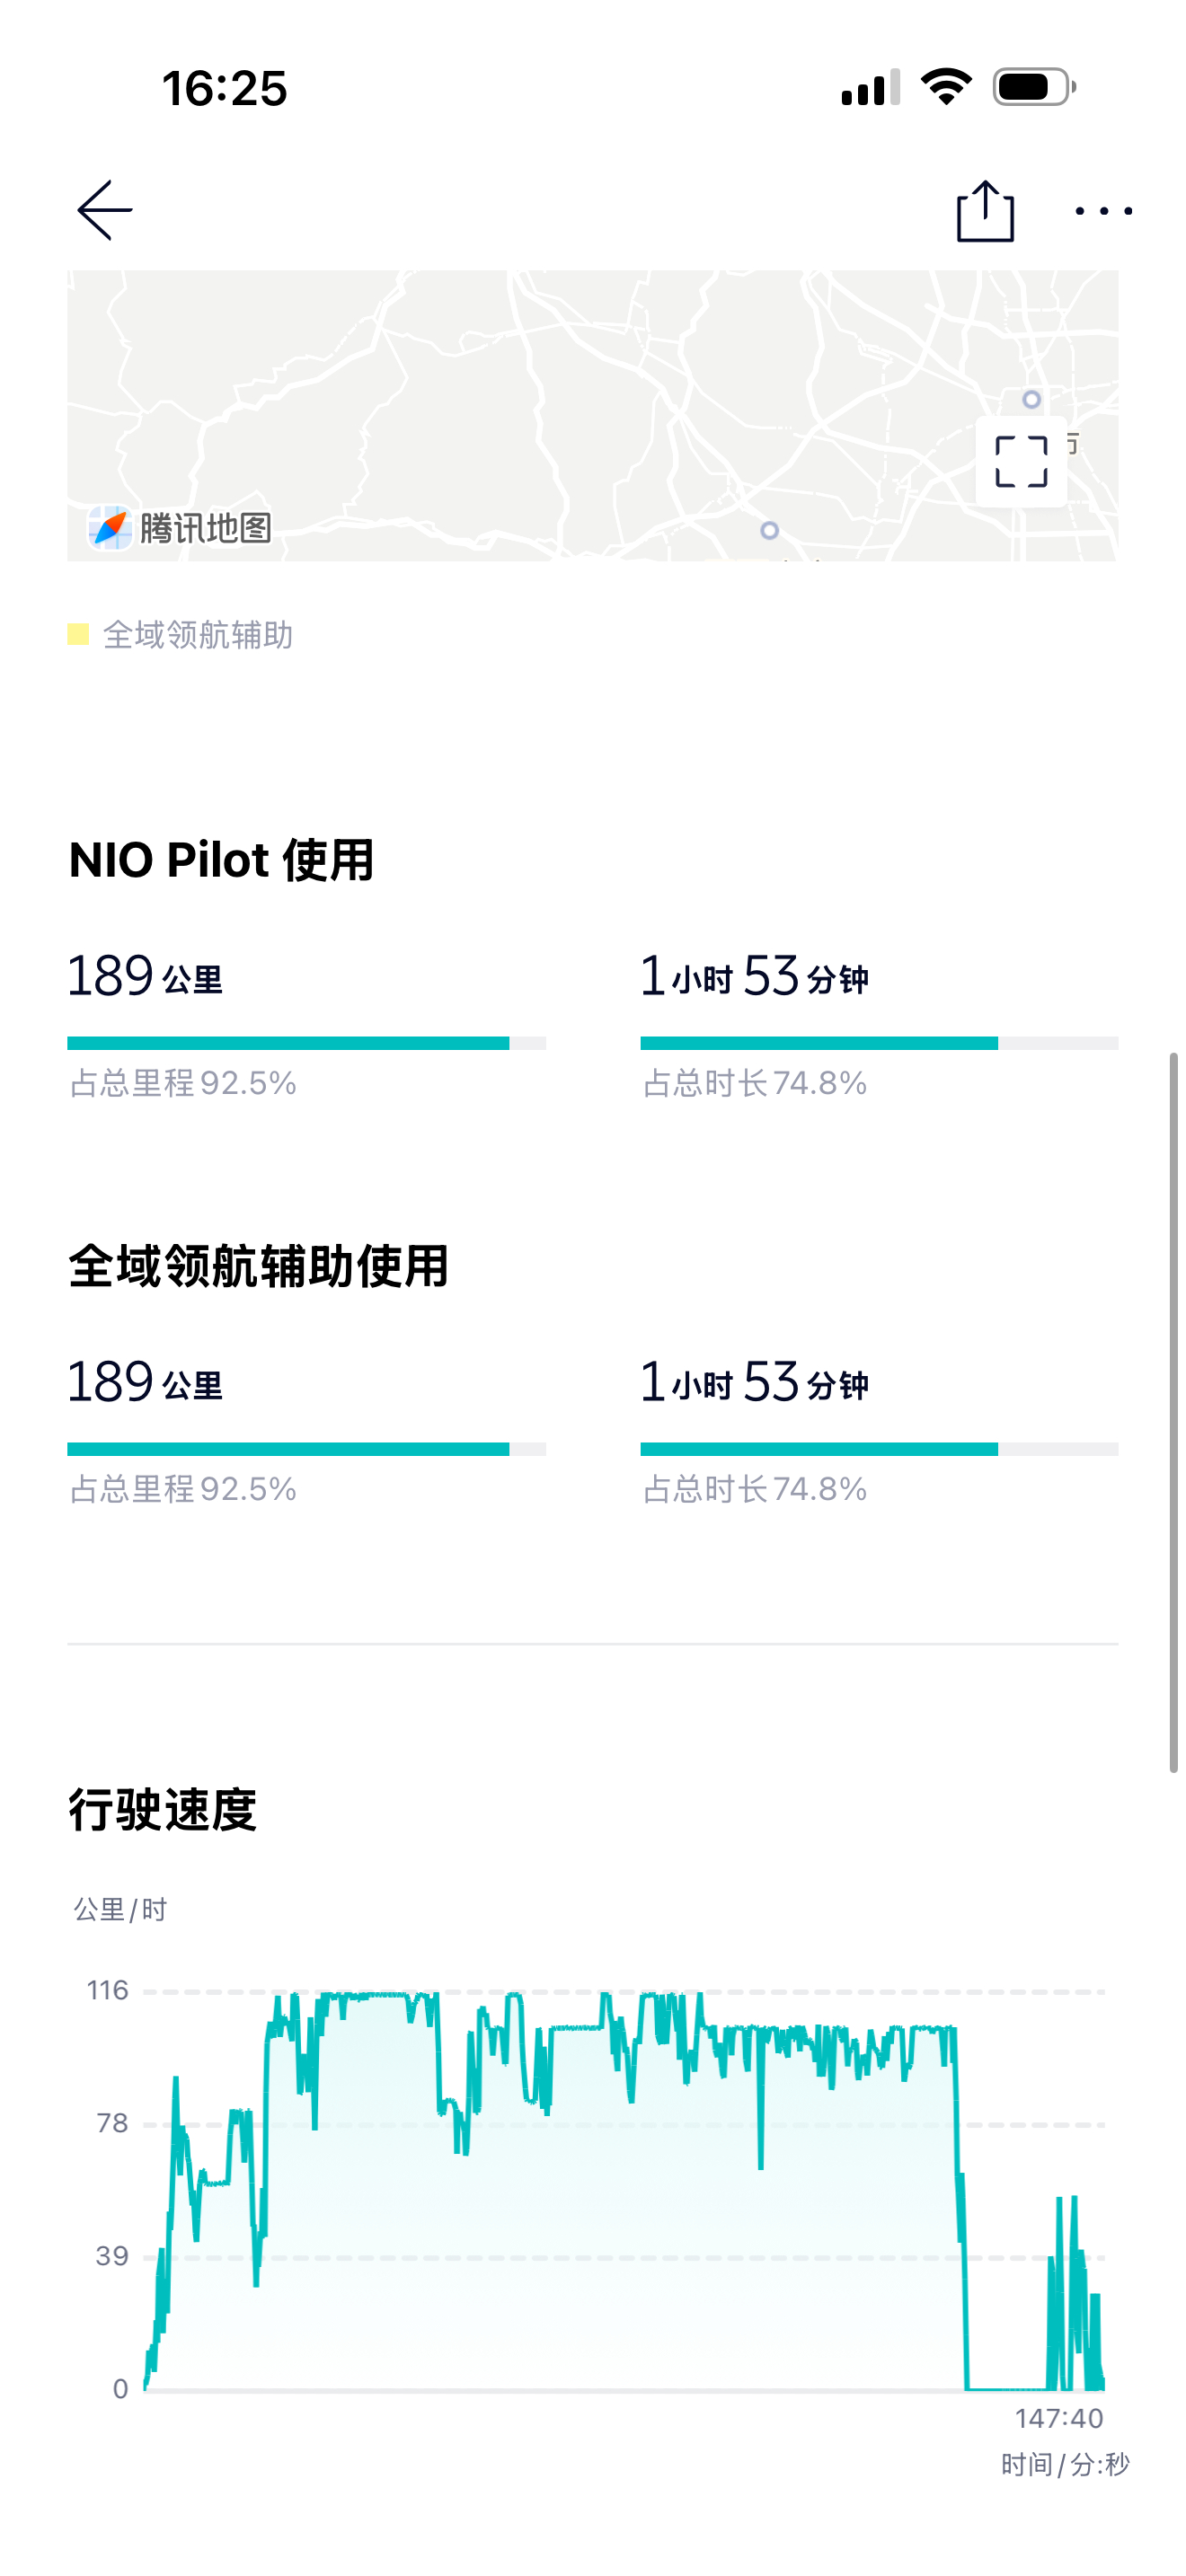Viewport: 1186px width, 2576px height.
Task: Expand map to fullscreen
Action: point(1021,462)
